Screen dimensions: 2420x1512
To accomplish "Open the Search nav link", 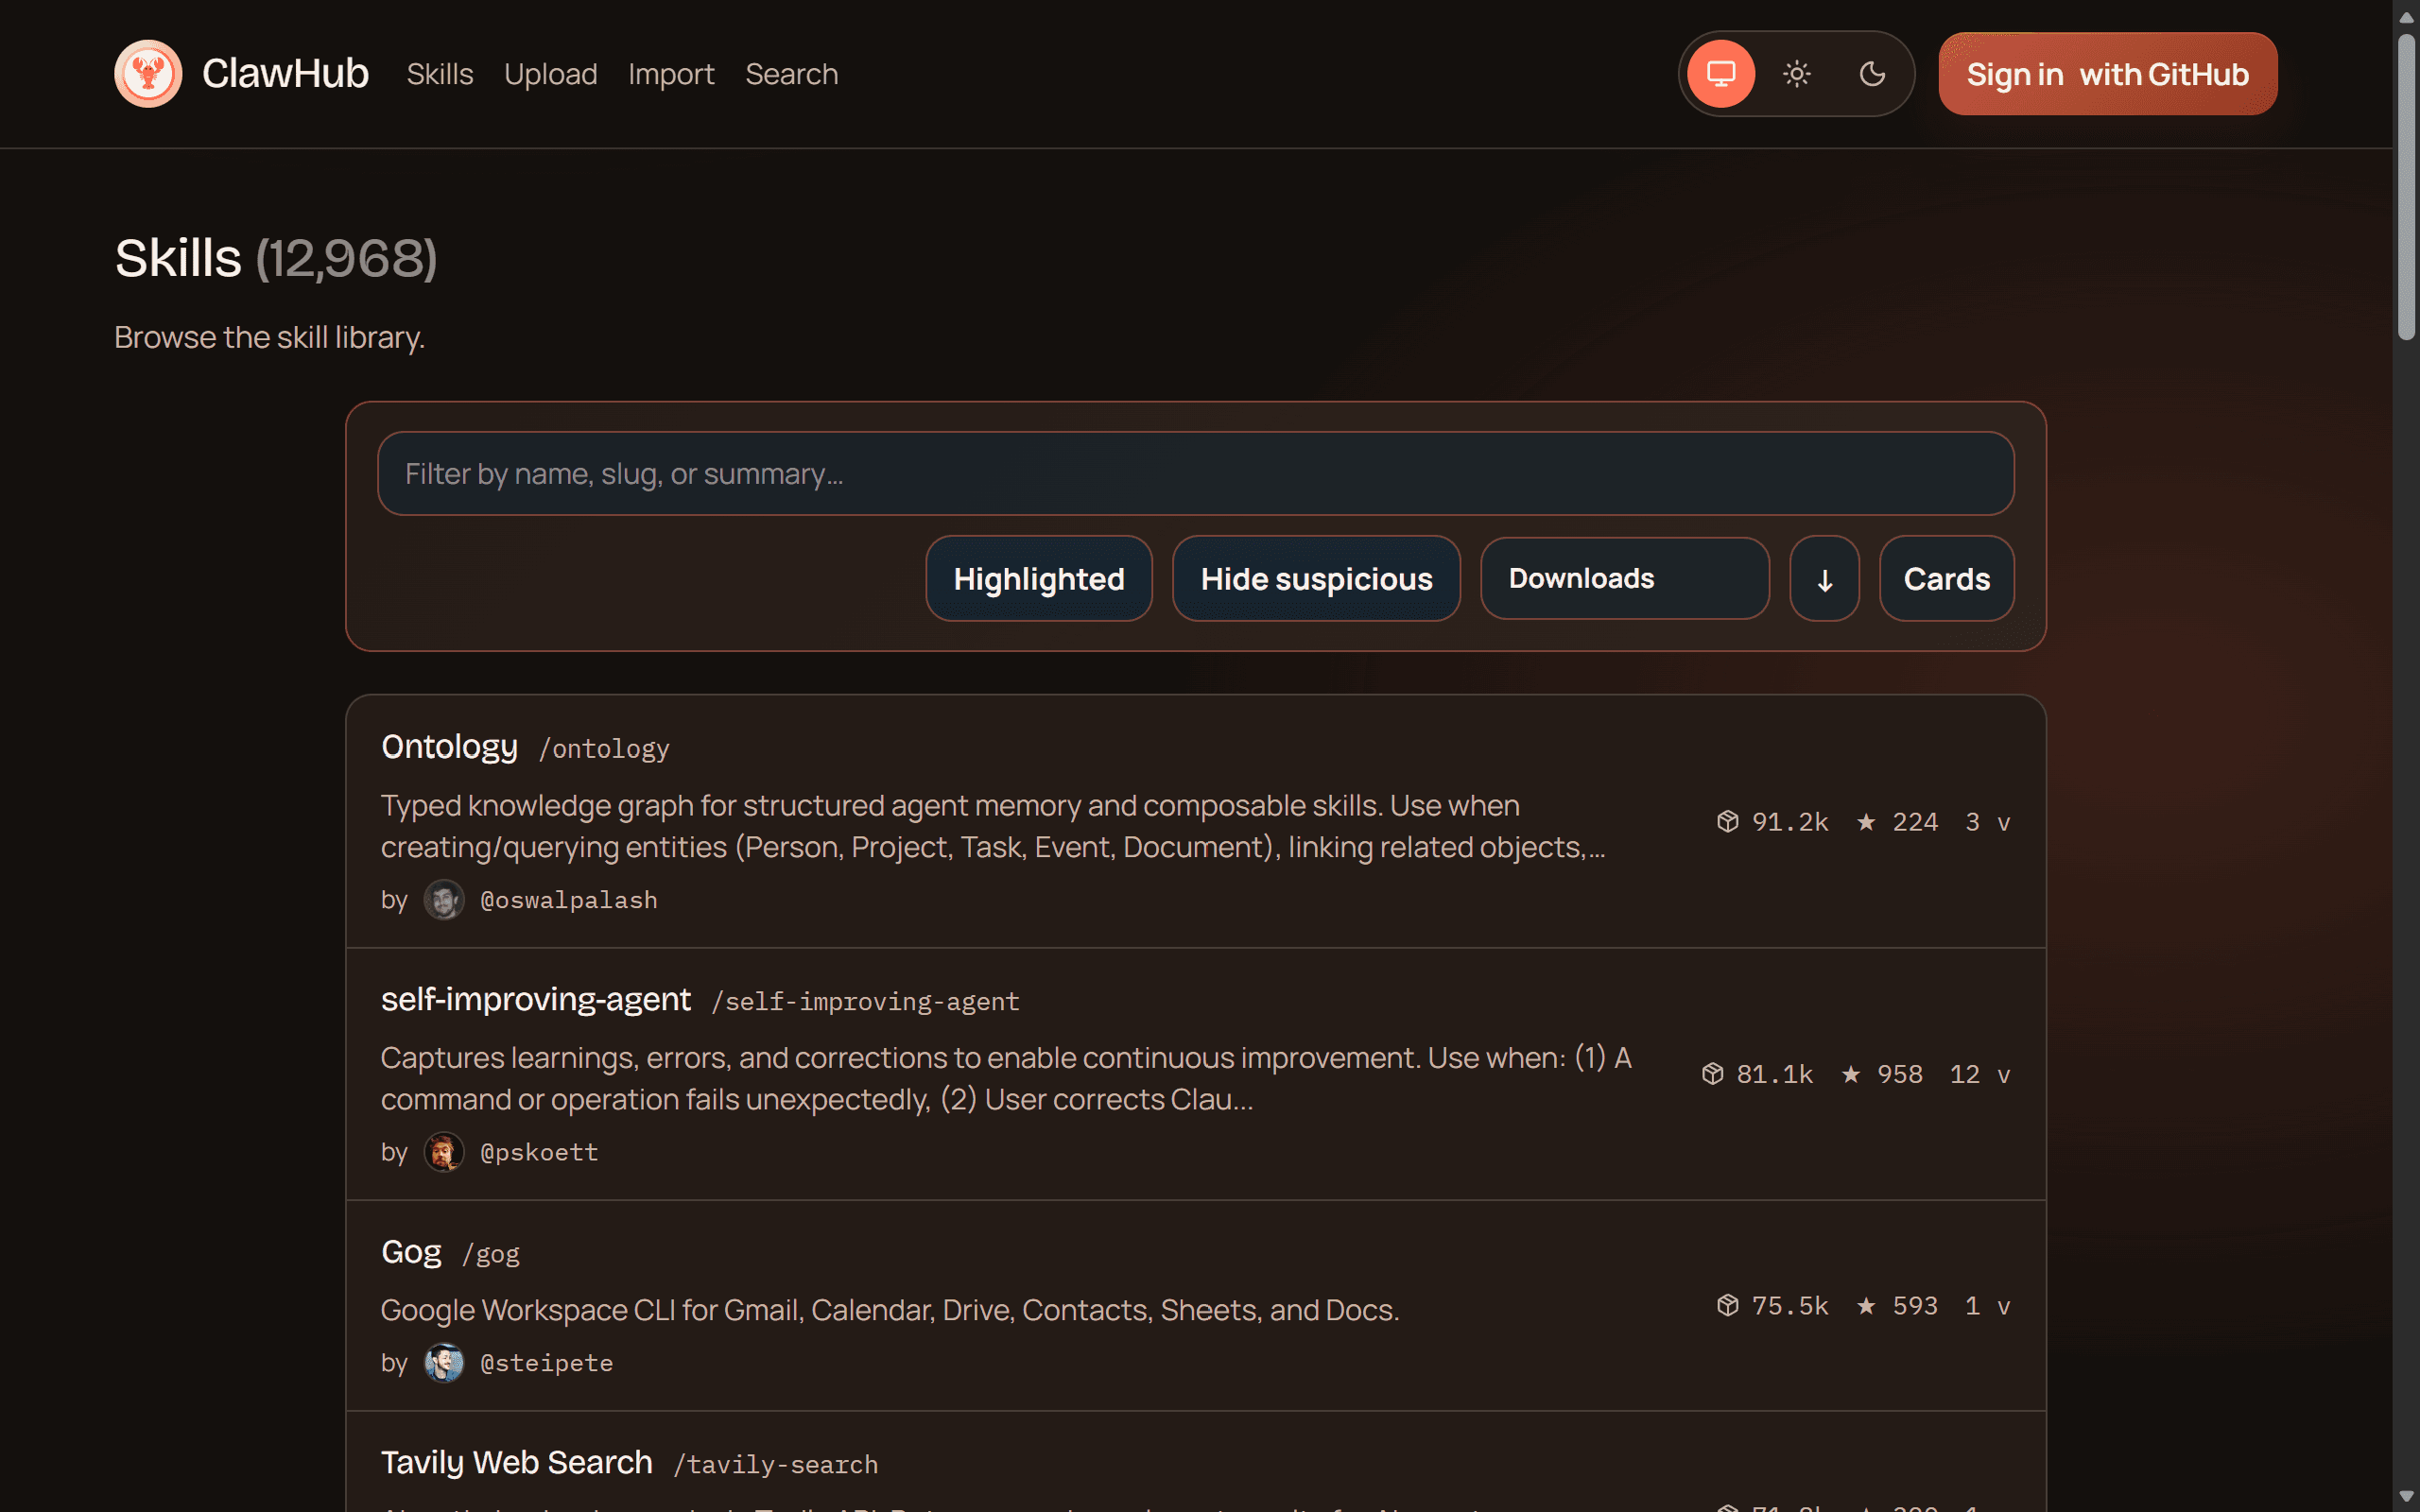I will click(791, 74).
